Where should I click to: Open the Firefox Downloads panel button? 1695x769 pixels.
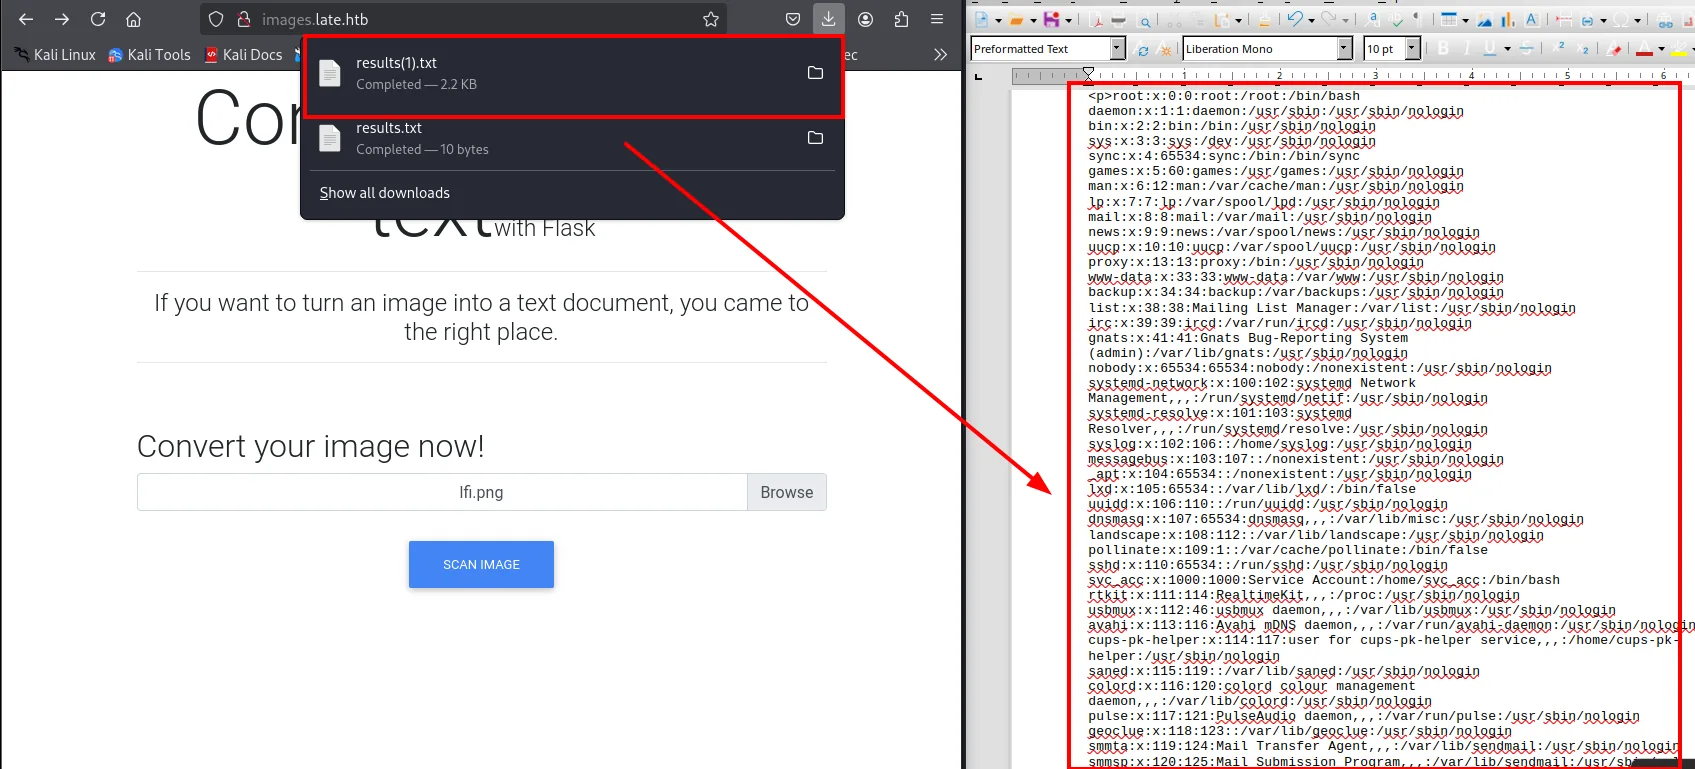point(829,18)
